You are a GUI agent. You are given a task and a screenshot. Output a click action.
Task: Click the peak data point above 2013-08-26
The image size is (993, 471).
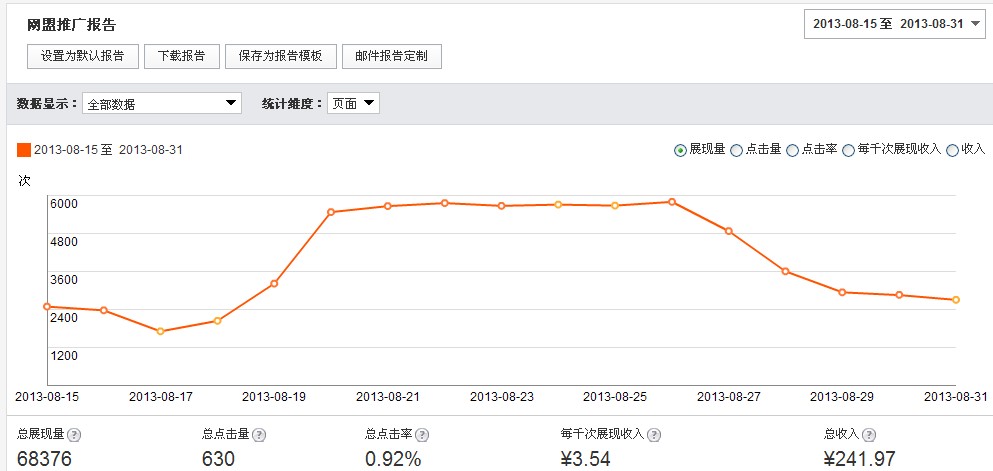[672, 202]
